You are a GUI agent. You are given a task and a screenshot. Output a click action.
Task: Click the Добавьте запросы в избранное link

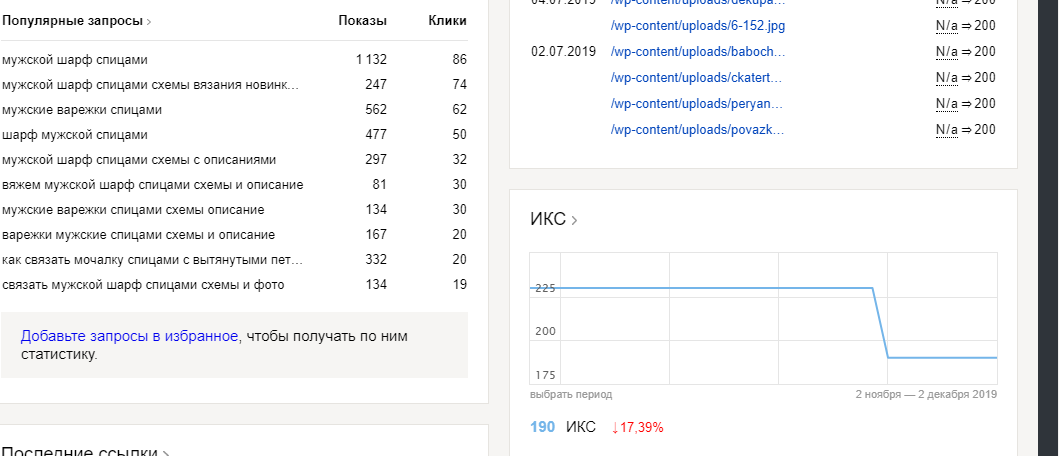pos(129,336)
